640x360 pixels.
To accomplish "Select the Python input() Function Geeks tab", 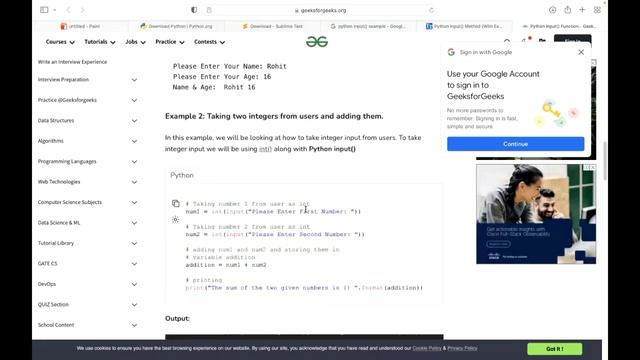I will pos(559,26).
